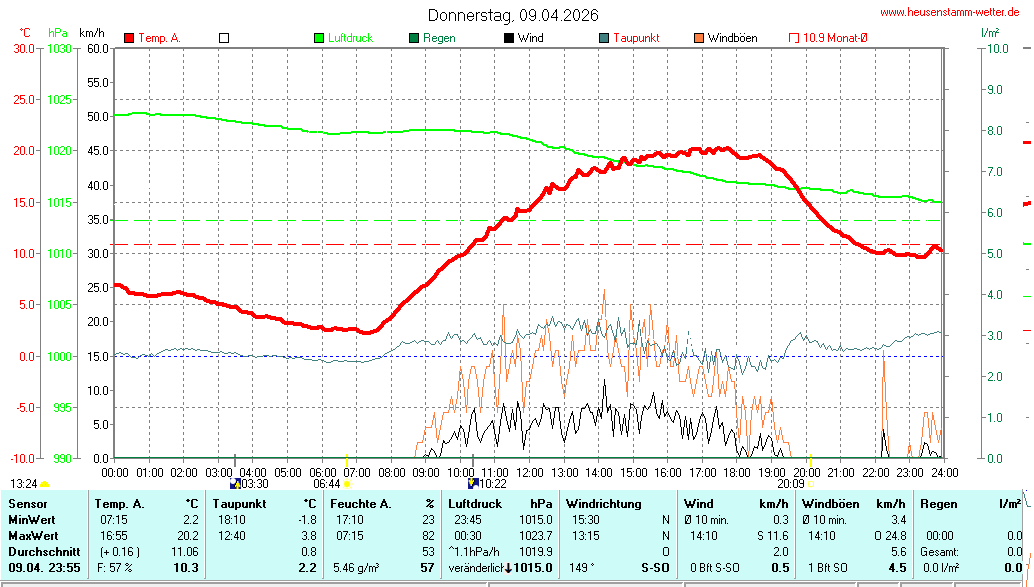Click the dark green Regen legend square
The height and width of the screenshot is (587, 1034).
tap(414, 38)
